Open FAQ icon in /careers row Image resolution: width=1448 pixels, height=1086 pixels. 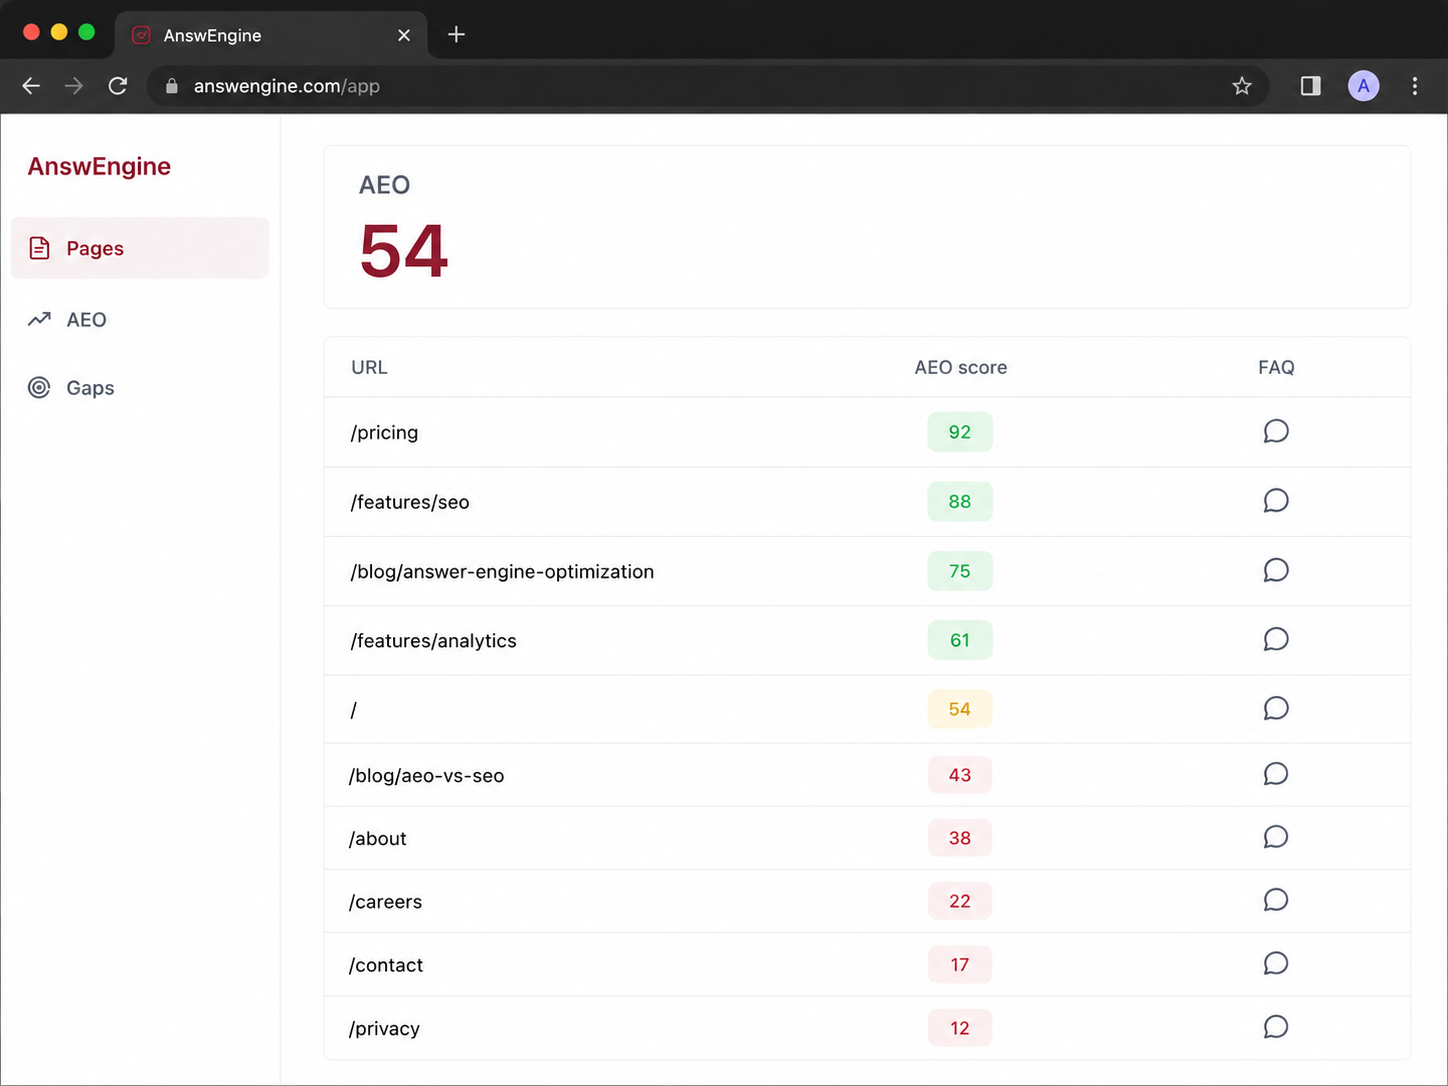pos(1275,900)
